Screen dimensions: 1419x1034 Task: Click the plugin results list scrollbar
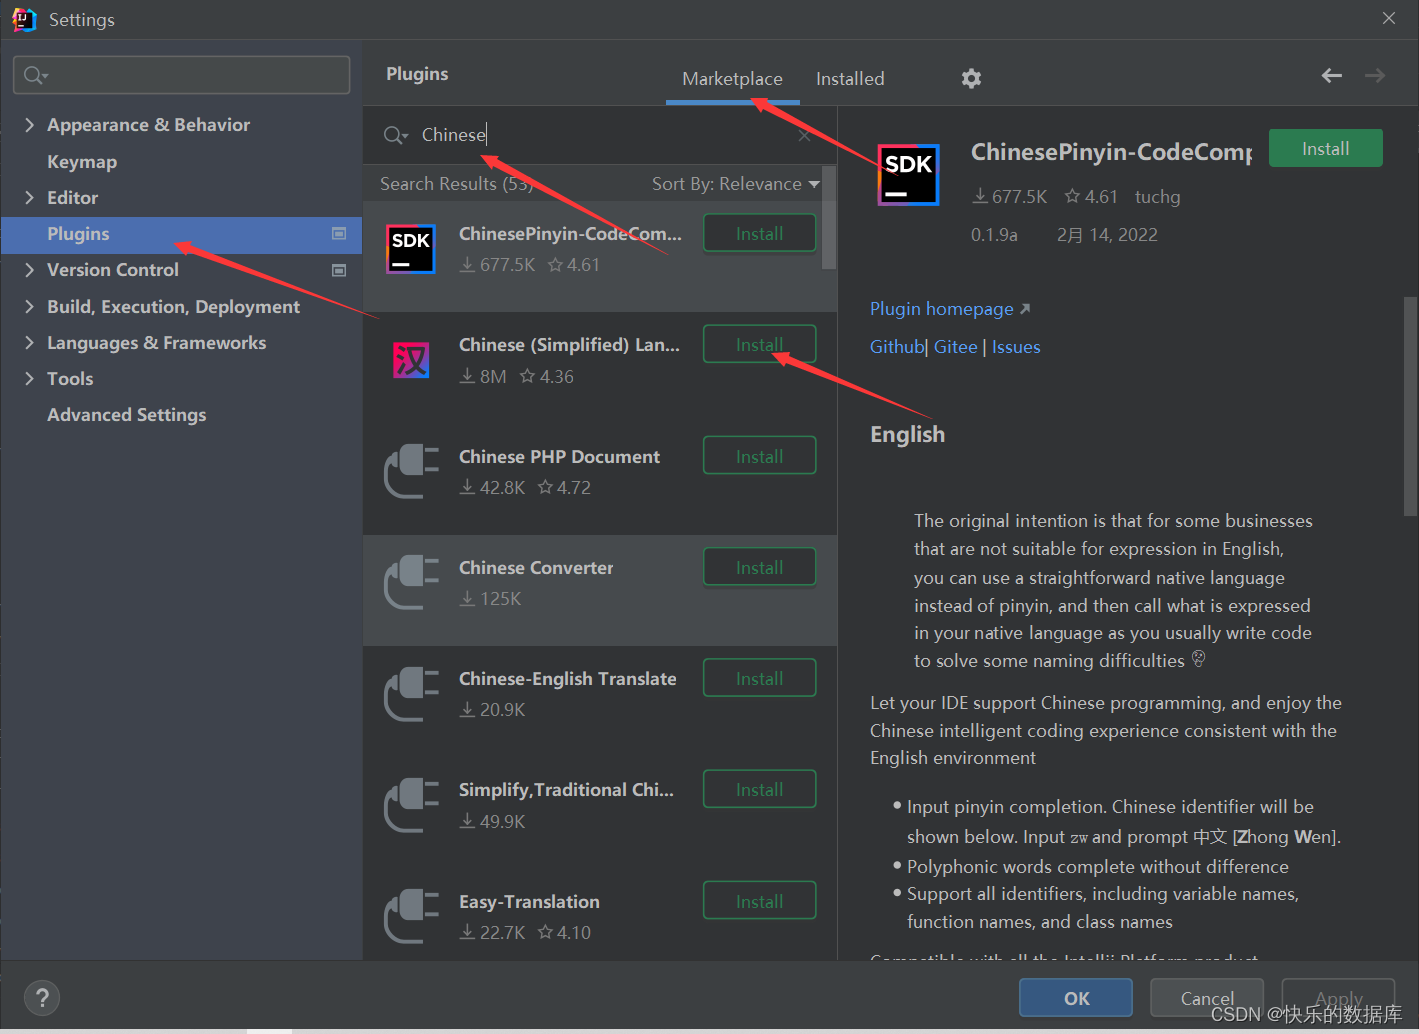coord(828,218)
